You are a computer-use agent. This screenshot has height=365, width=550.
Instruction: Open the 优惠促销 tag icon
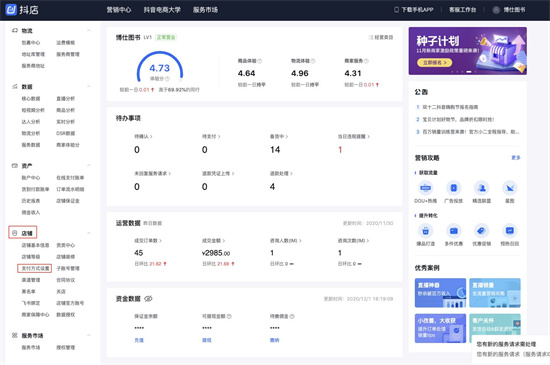482,231
